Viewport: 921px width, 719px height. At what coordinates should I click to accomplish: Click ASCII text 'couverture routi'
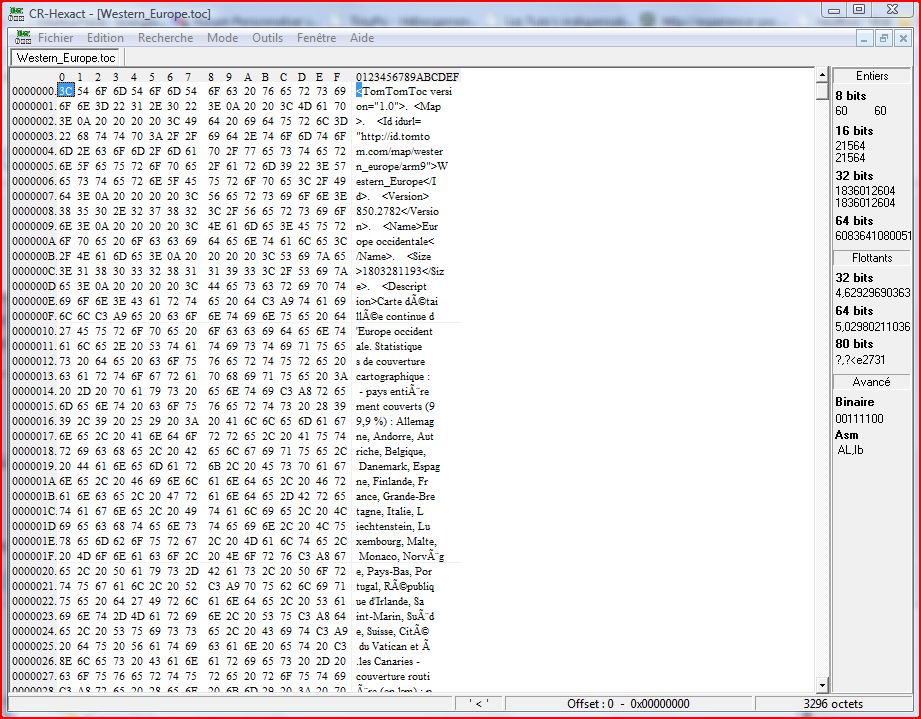tap(393, 676)
